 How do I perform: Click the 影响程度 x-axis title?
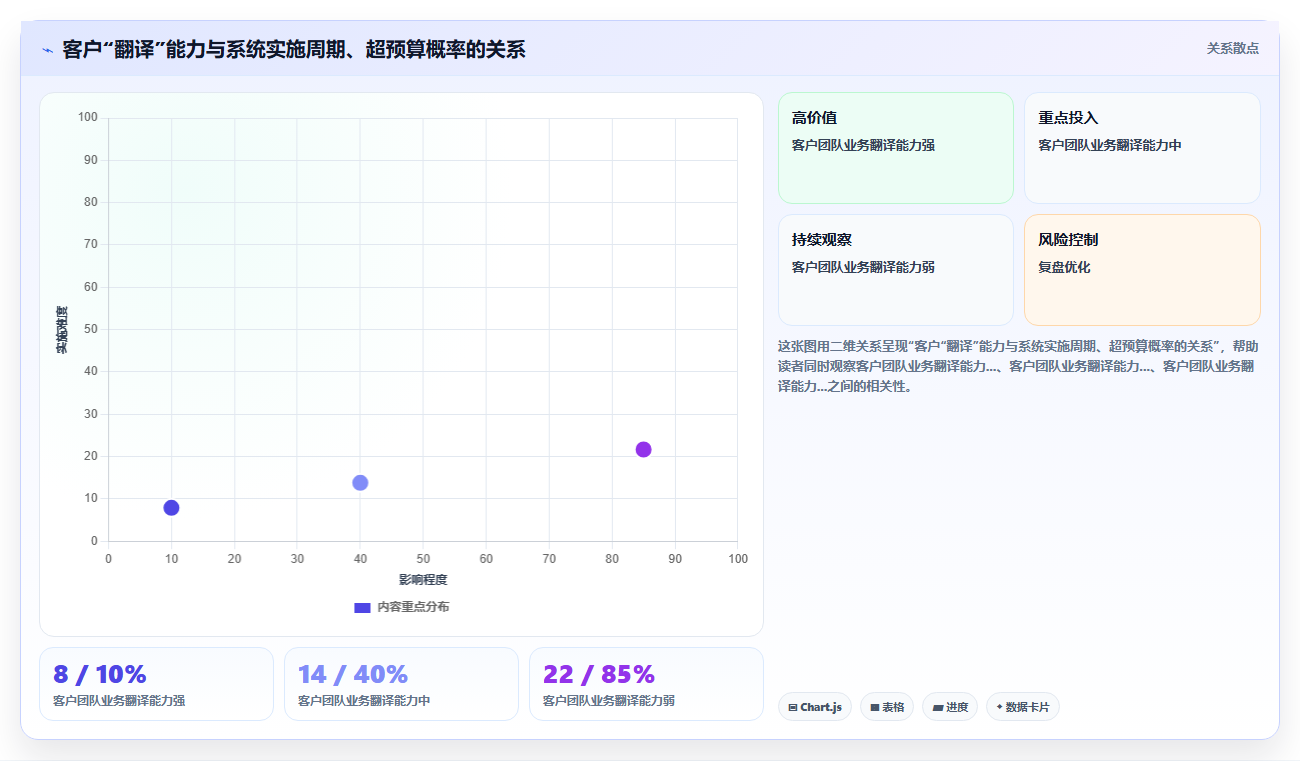point(423,579)
